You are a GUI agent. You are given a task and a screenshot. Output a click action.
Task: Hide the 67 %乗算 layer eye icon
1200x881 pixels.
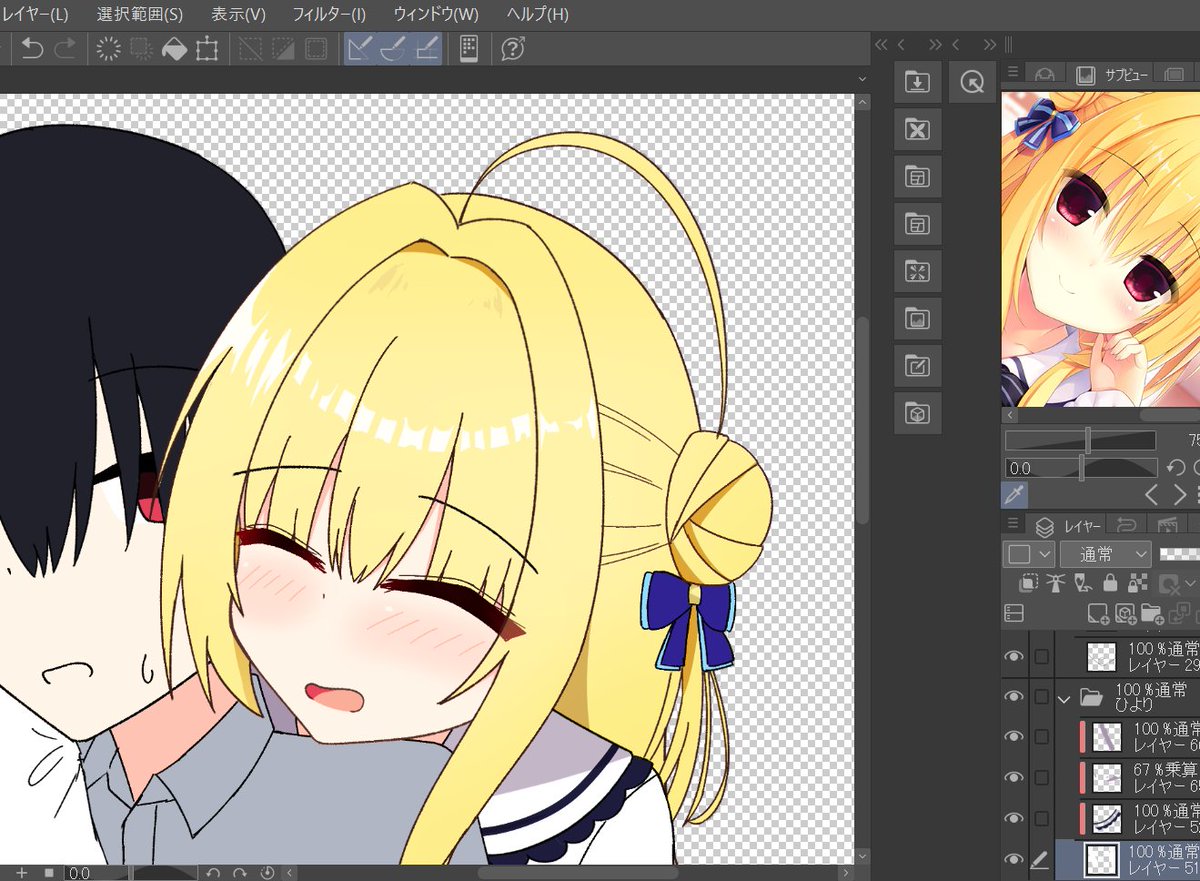tap(1014, 778)
